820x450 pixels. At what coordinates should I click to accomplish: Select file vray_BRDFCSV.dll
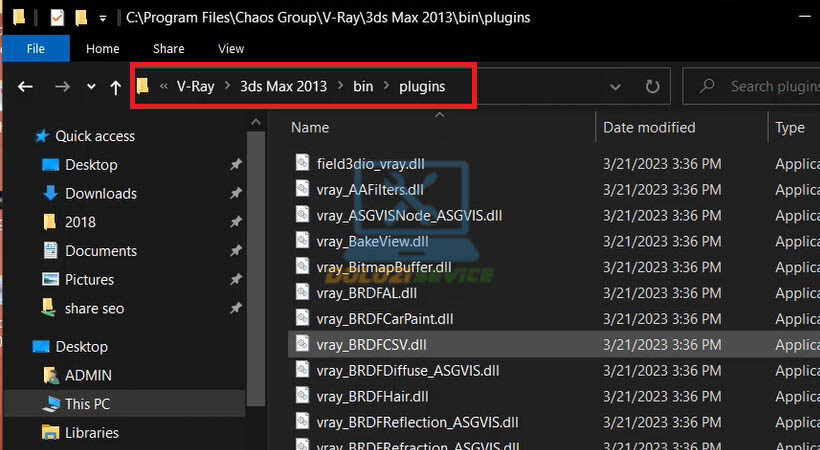tap(371, 345)
